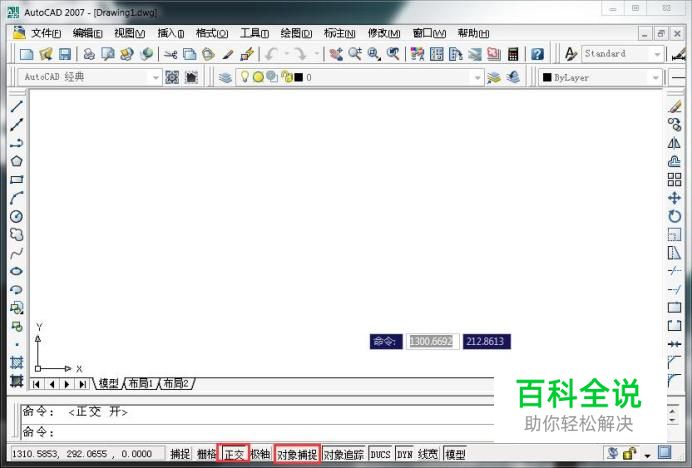Screen dimensions: 692x468
Task: Click the Undo arrow icon
Action: (272, 54)
